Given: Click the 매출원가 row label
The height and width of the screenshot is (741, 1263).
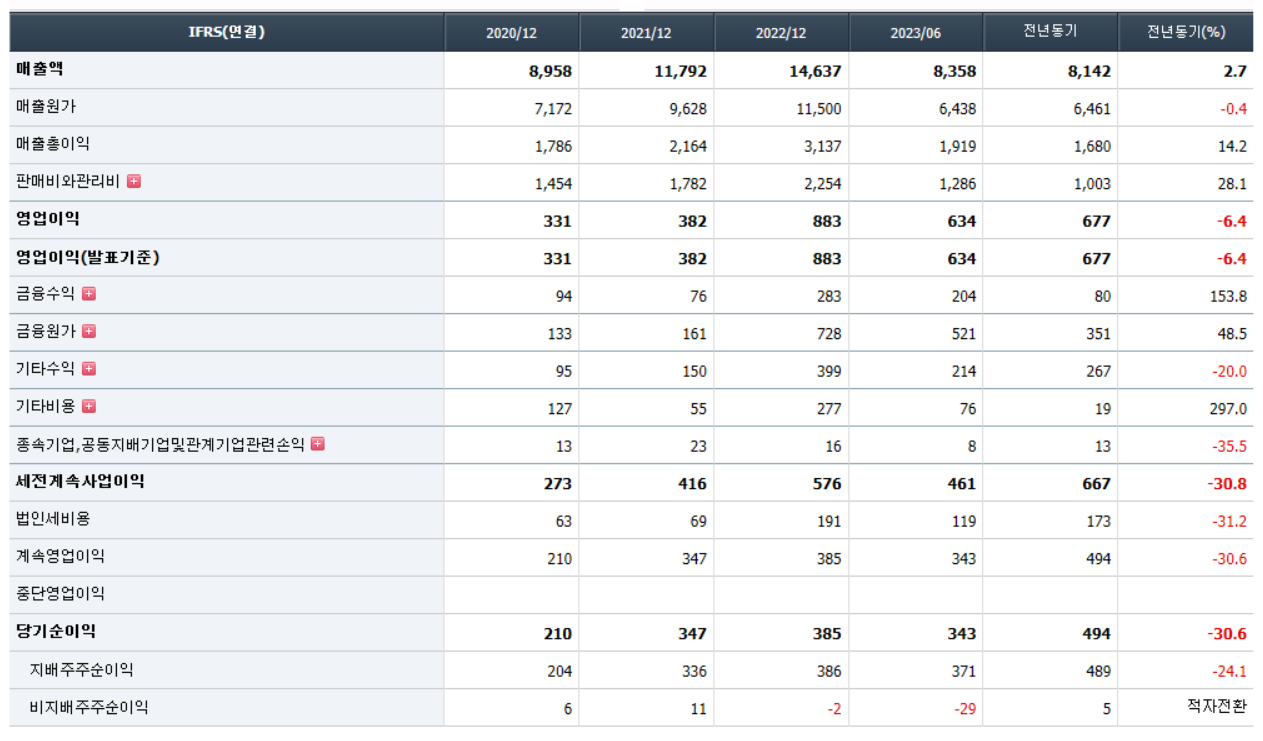Looking at the screenshot, I should coord(46,106).
